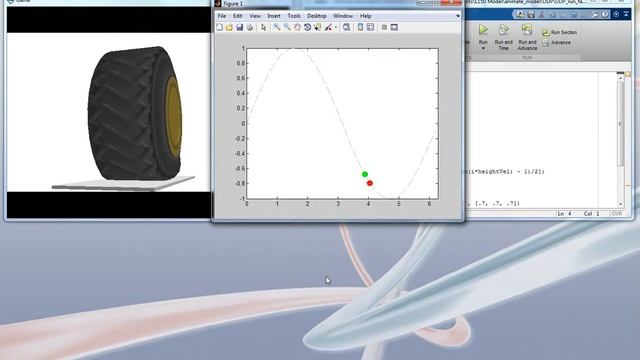Select the Data Cursor tool

[x=318, y=27]
